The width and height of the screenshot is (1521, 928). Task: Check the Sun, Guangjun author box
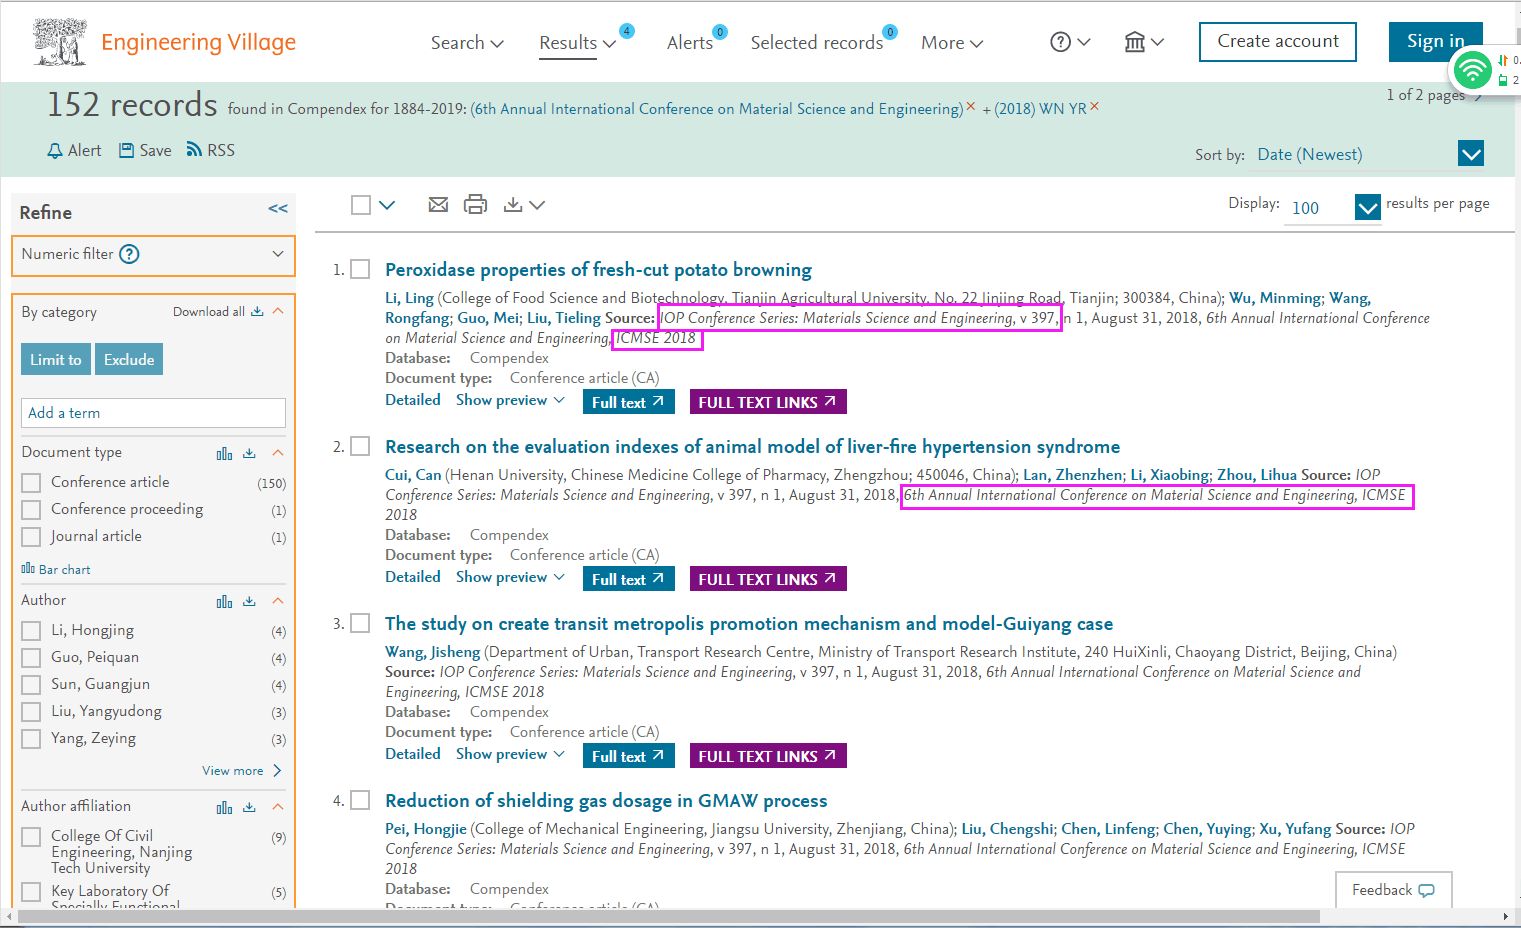pyautogui.click(x=31, y=685)
